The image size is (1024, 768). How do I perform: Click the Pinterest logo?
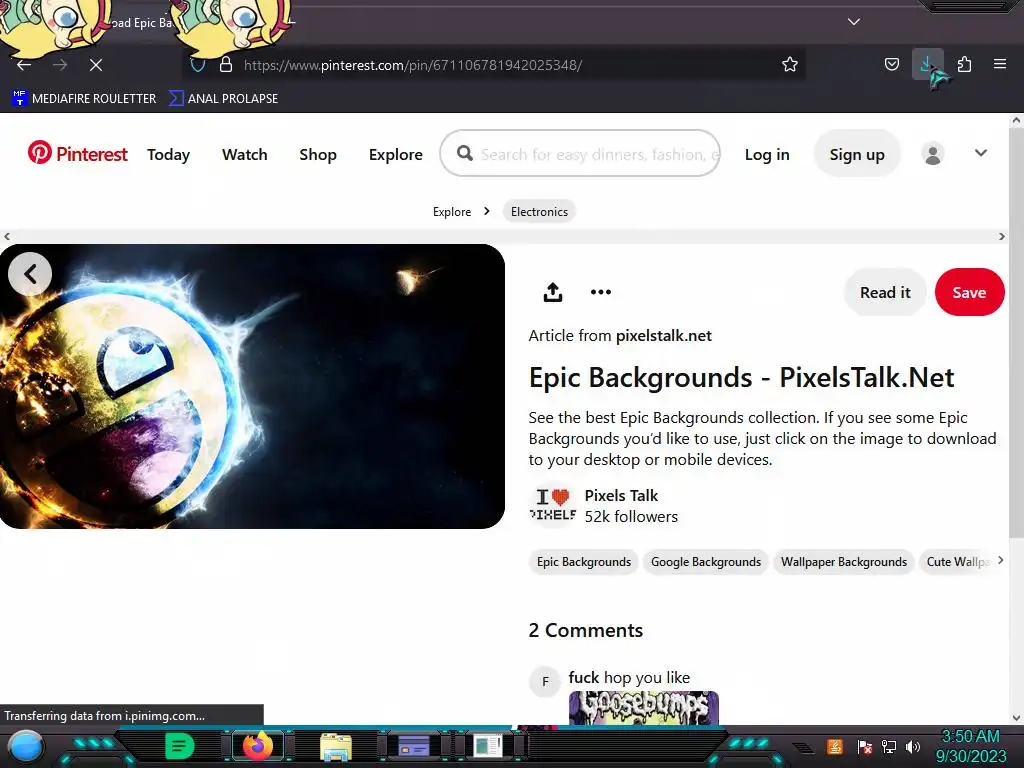tap(77, 154)
